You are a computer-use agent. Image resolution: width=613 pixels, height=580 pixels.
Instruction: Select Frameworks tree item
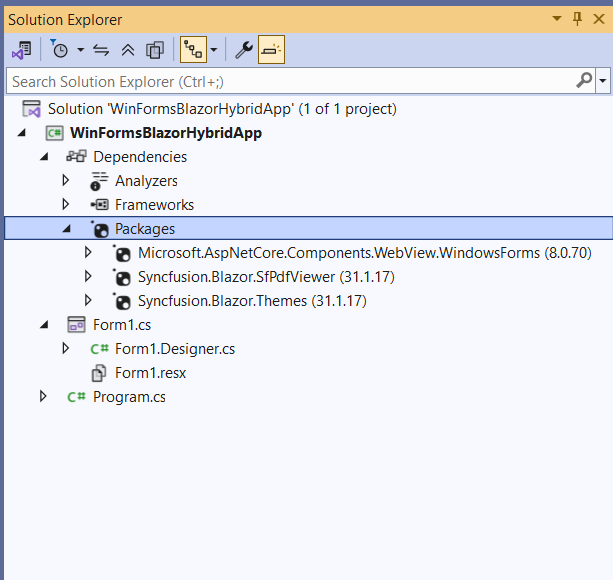(x=154, y=205)
